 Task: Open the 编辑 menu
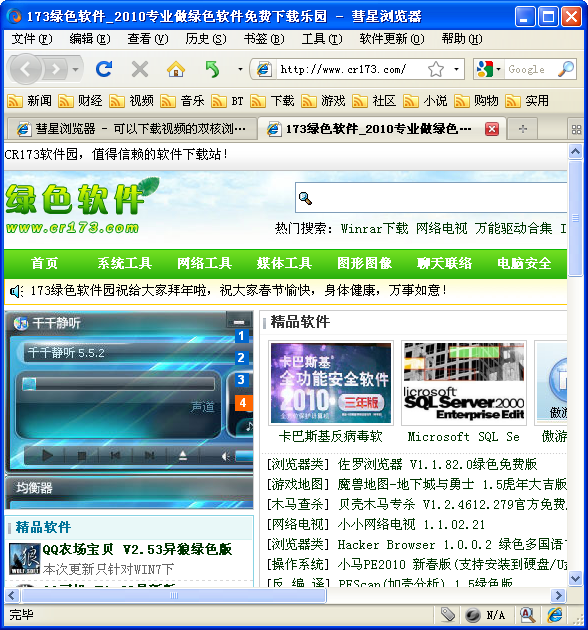[90, 39]
